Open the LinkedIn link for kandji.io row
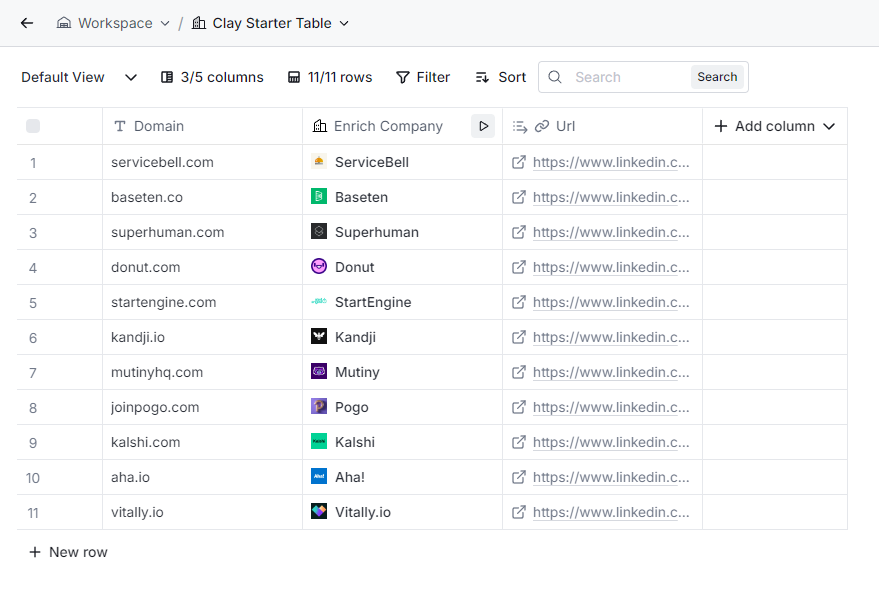The height and width of the screenshot is (607, 879). (x=611, y=337)
